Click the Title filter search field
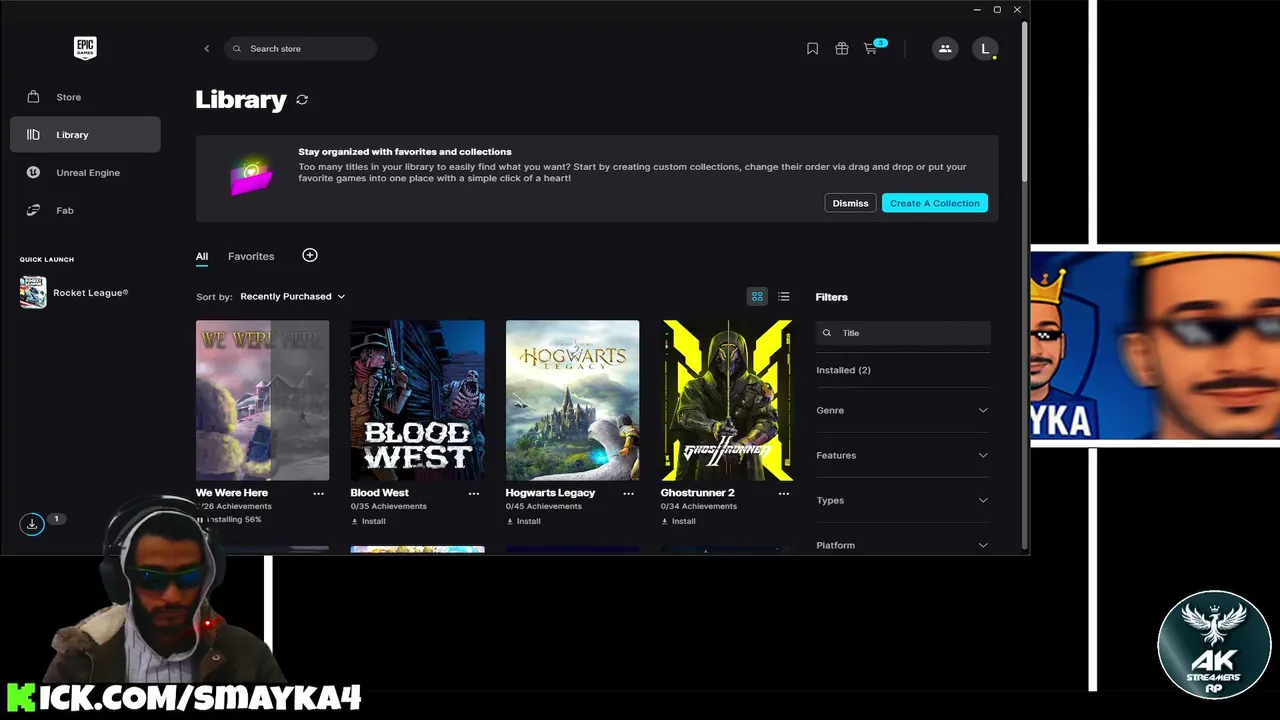This screenshot has height=720, width=1280. coord(903,333)
